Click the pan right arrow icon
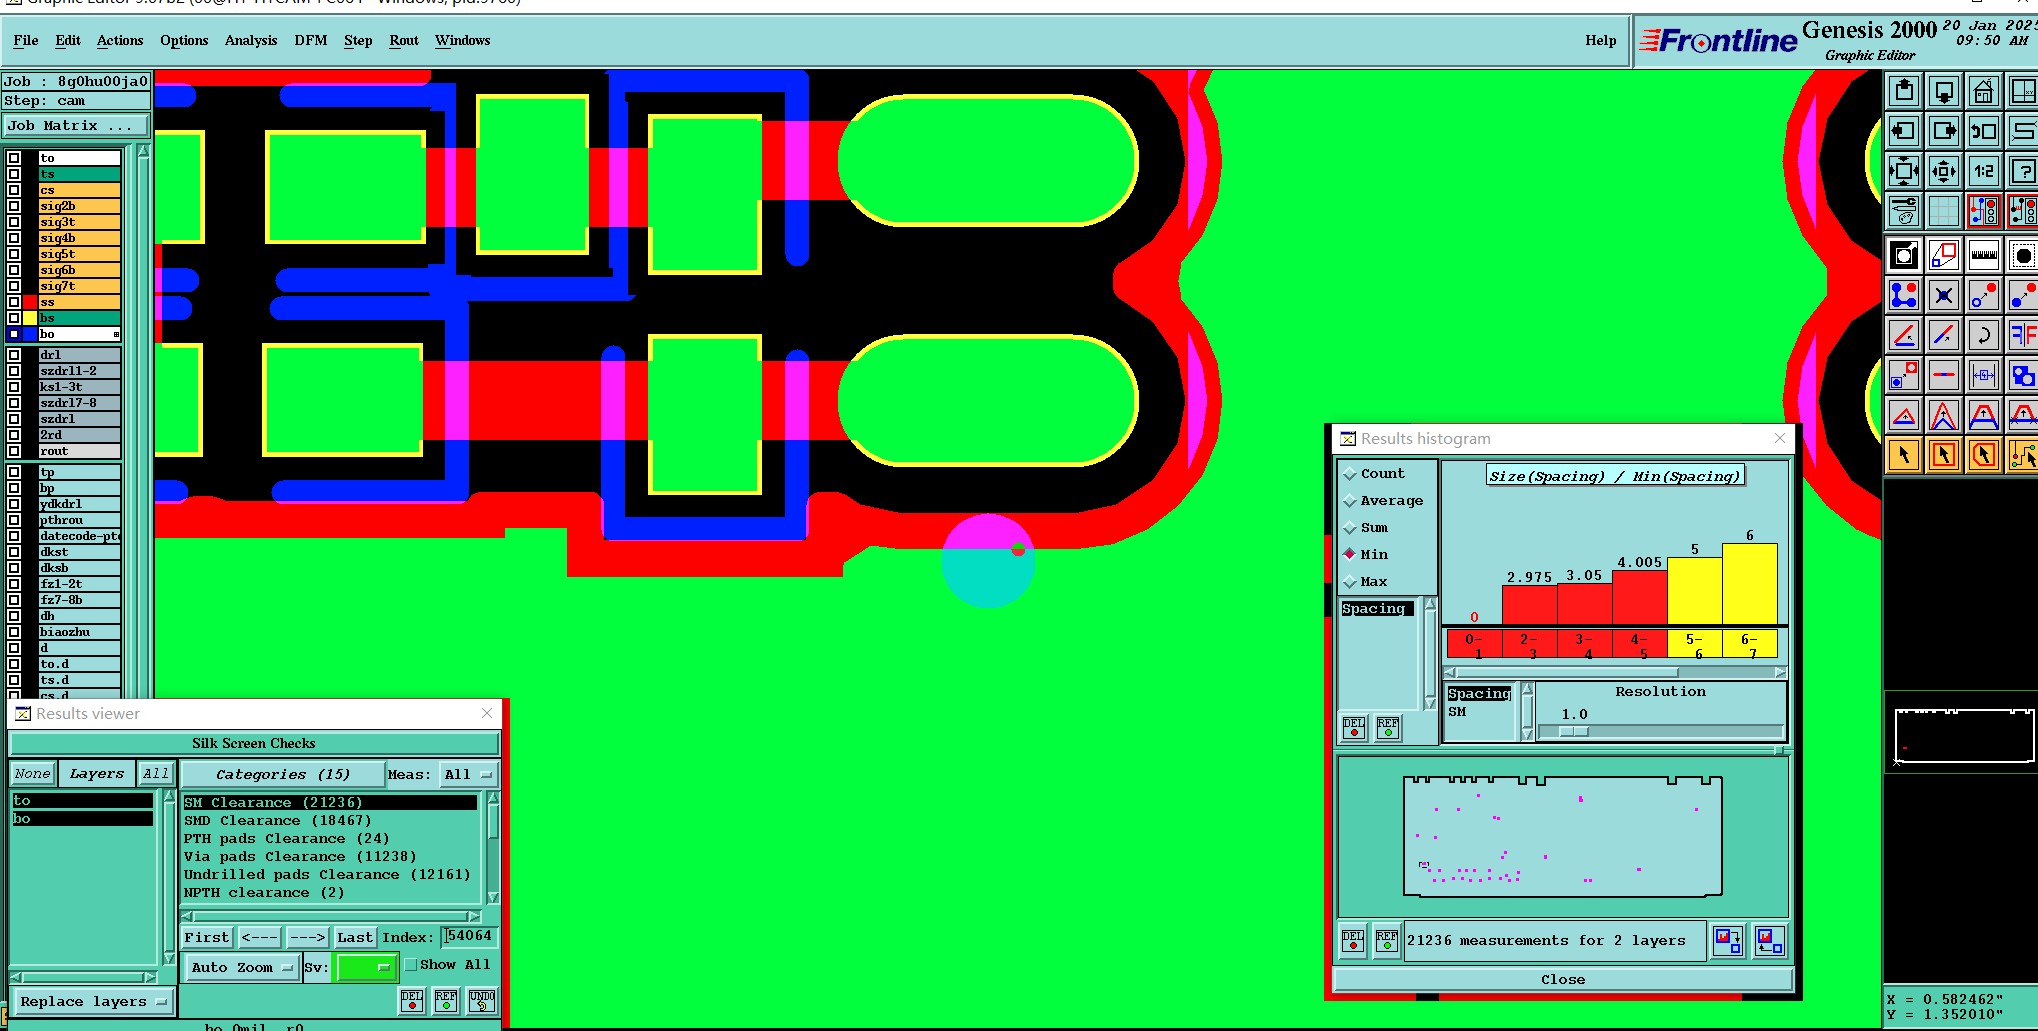 point(1944,131)
